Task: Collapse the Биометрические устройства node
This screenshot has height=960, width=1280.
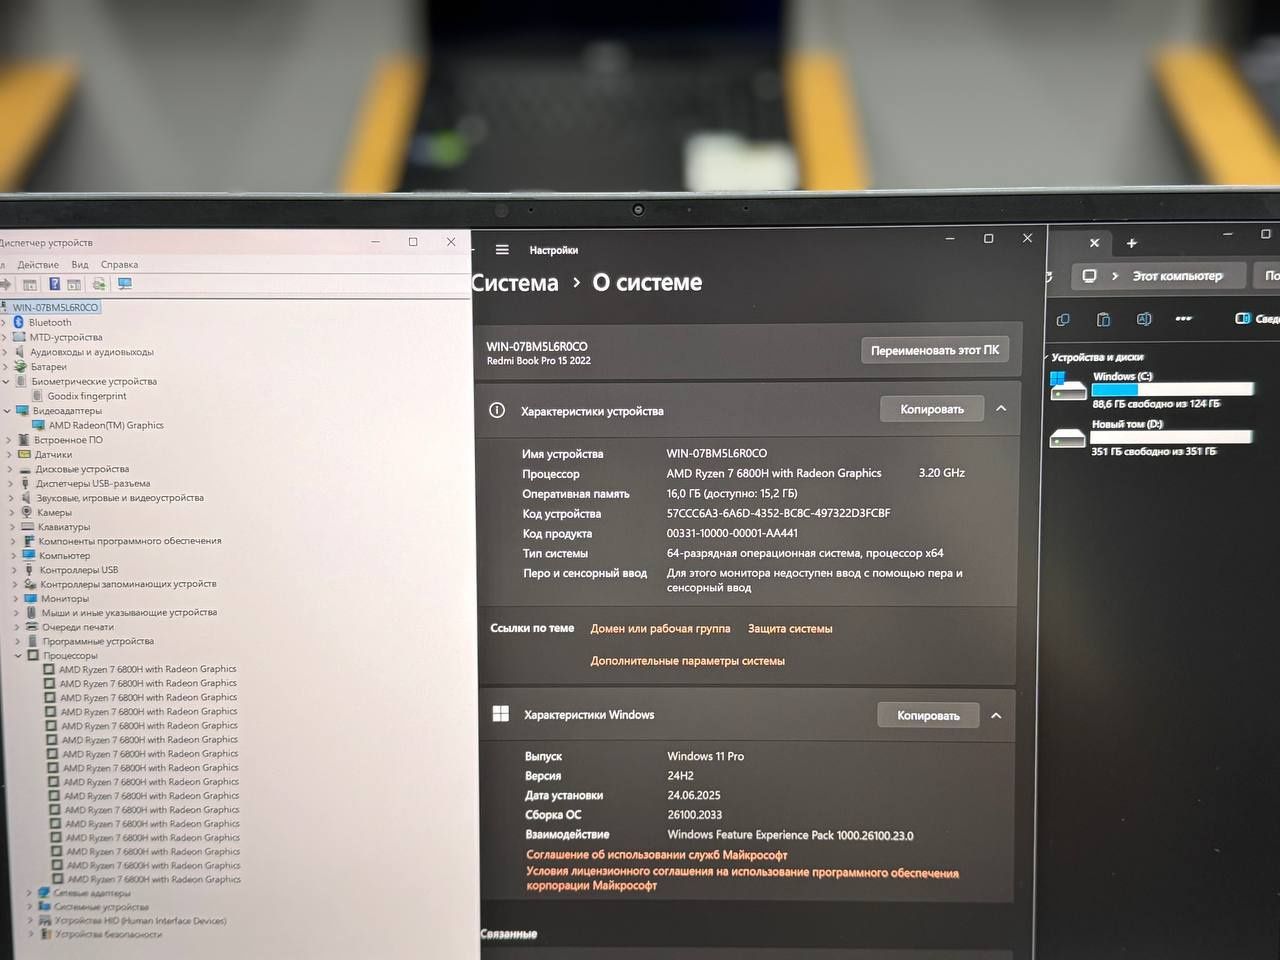Action: (6, 381)
